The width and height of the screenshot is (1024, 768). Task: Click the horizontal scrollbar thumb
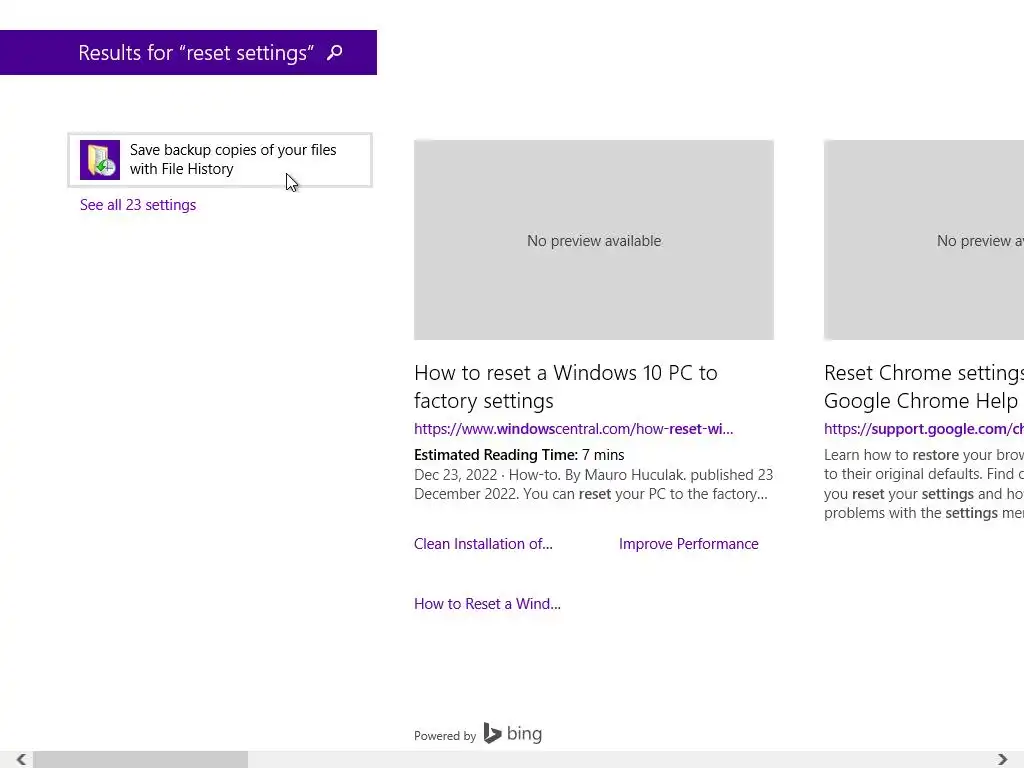[x=140, y=760]
